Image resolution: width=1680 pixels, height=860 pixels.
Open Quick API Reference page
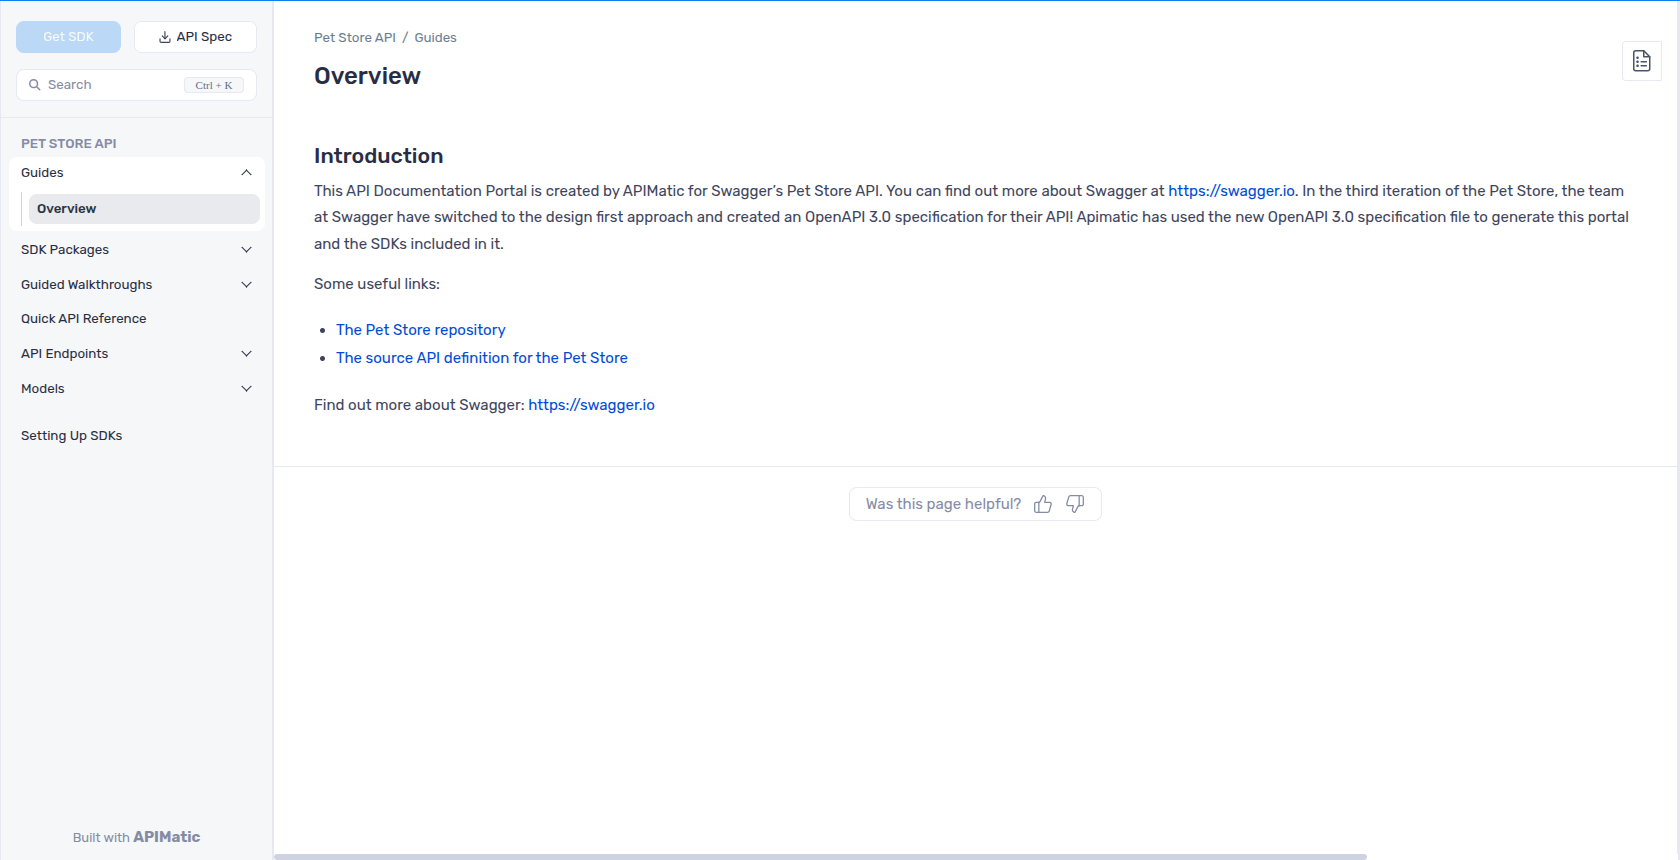coord(84,319)
